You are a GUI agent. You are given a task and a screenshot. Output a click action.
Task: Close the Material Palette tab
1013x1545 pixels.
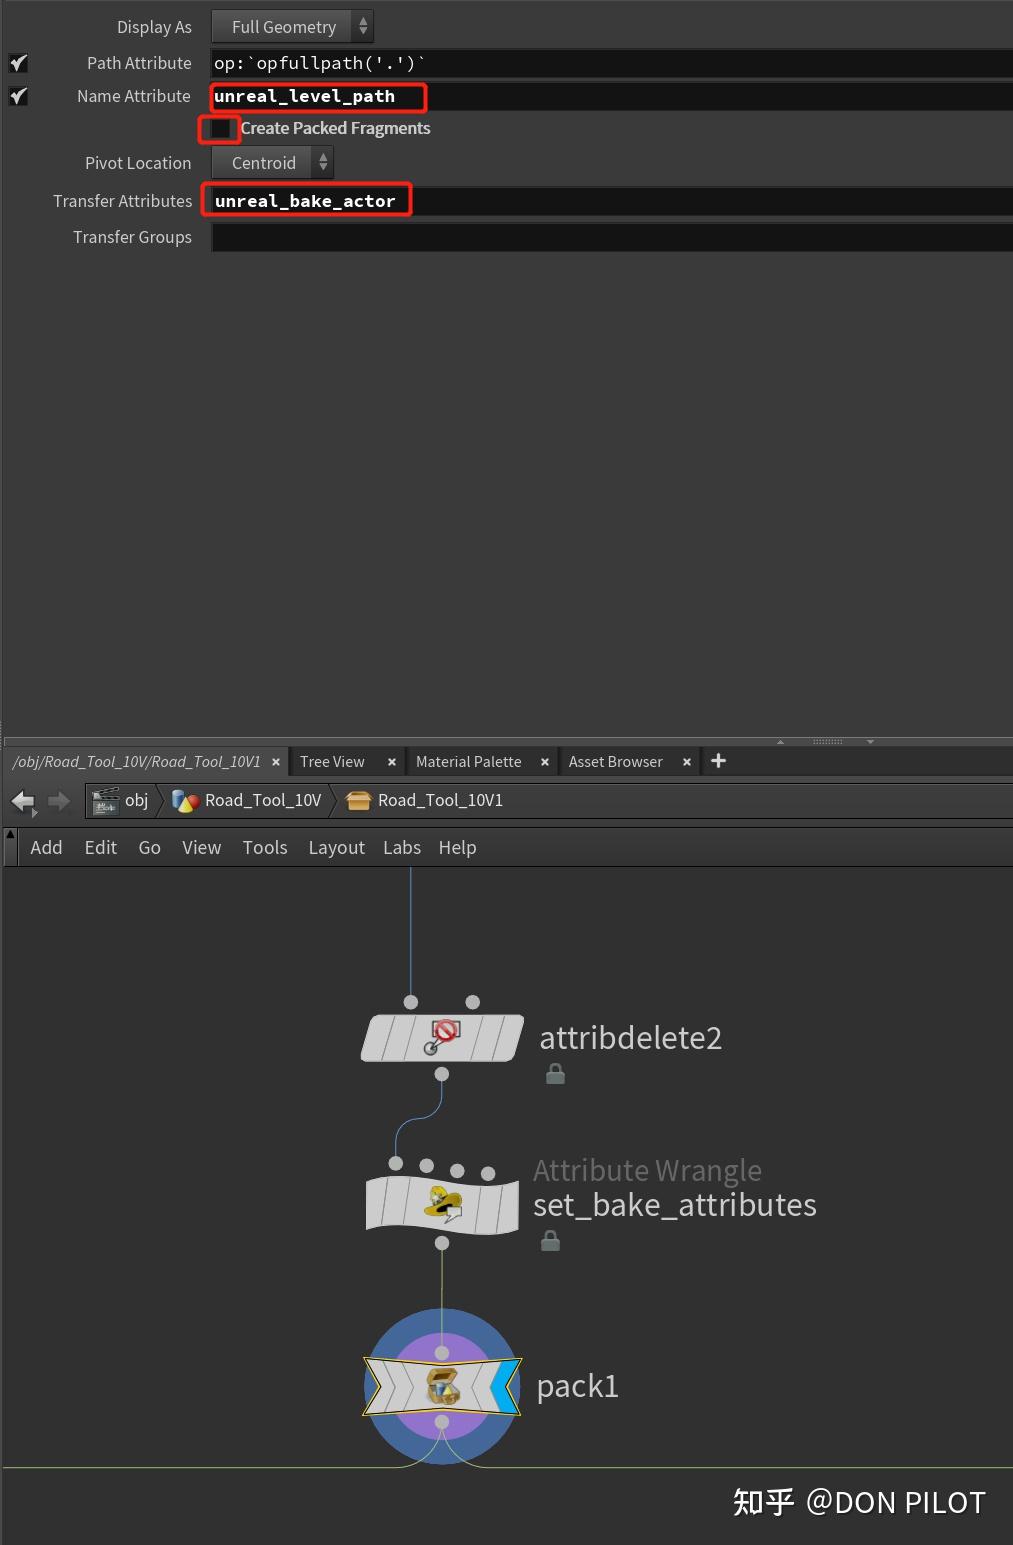(545, 762)
